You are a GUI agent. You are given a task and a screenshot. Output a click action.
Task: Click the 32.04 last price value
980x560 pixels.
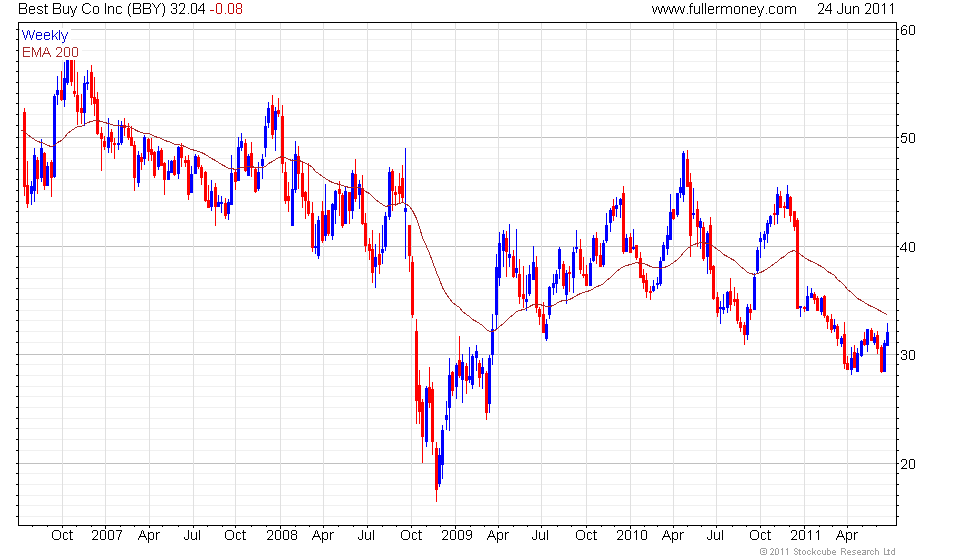[x=188, y=9]
